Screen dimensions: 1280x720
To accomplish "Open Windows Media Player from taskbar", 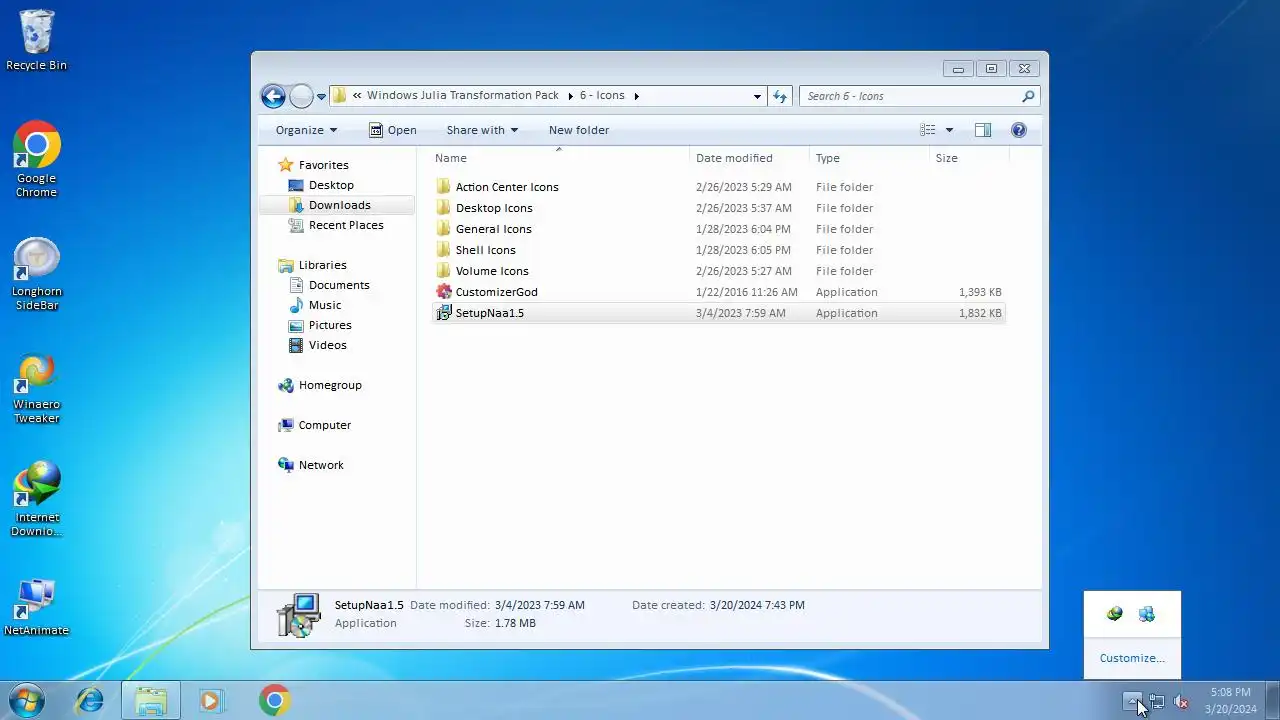I will pos(211,701).
